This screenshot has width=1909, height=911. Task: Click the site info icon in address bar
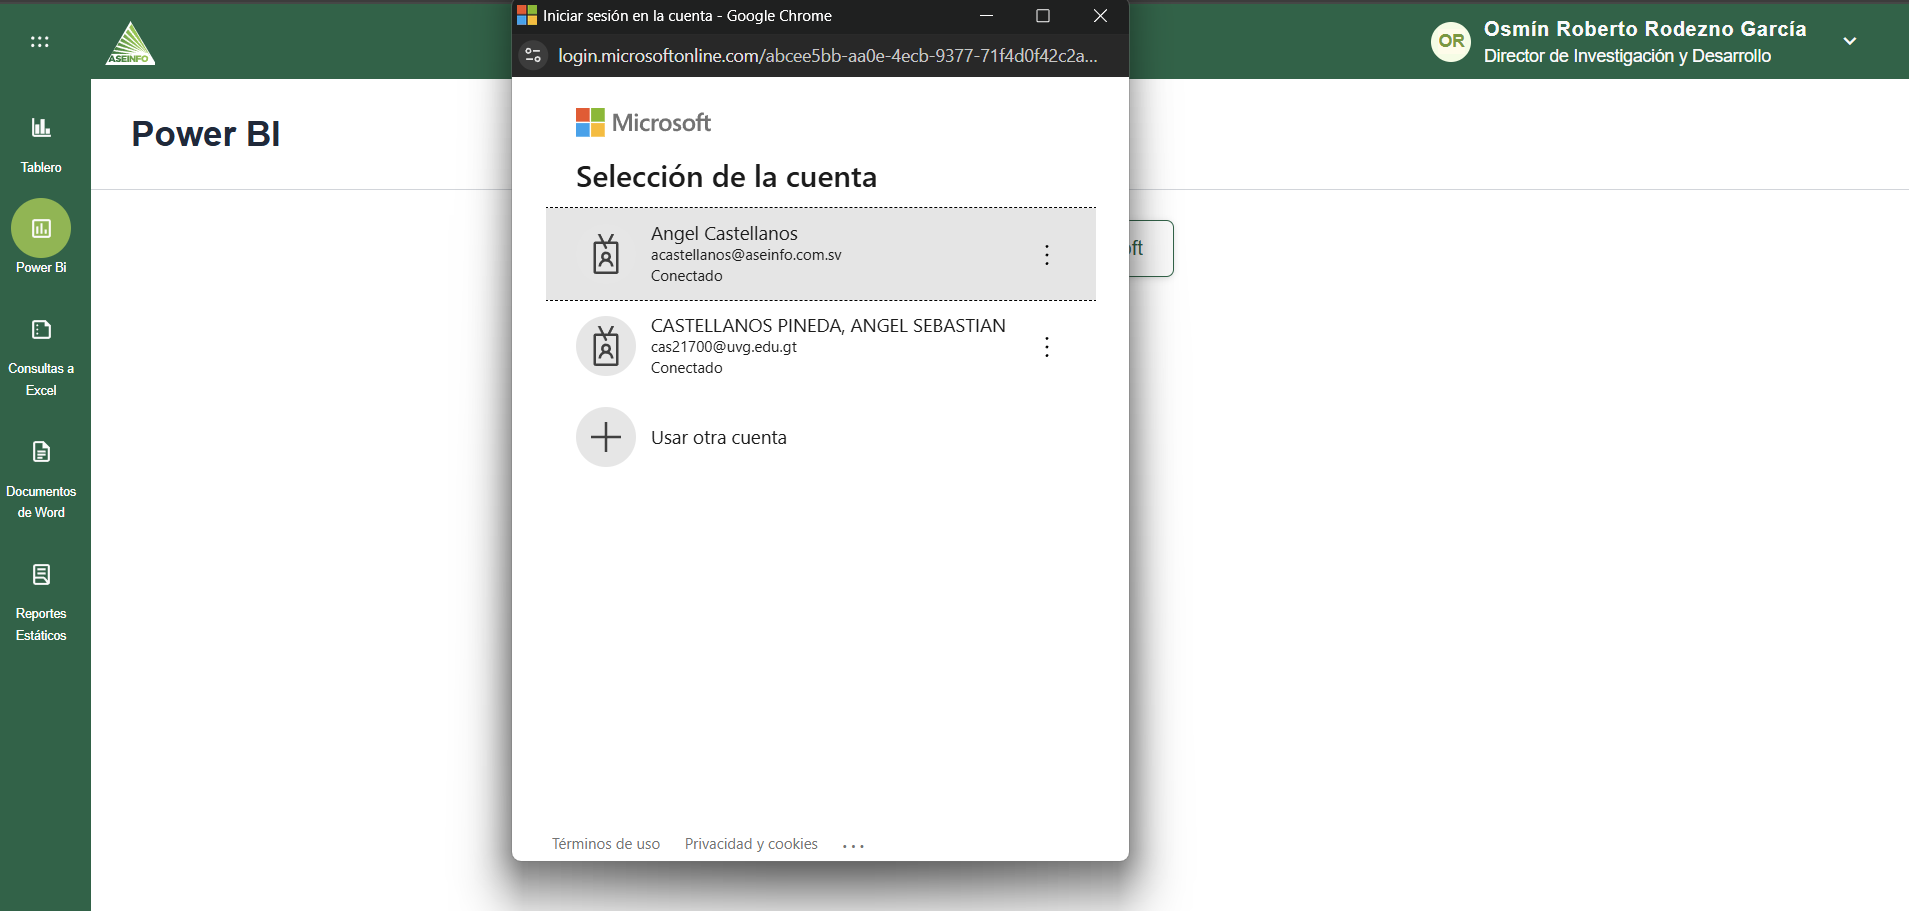tap(534, 55)
